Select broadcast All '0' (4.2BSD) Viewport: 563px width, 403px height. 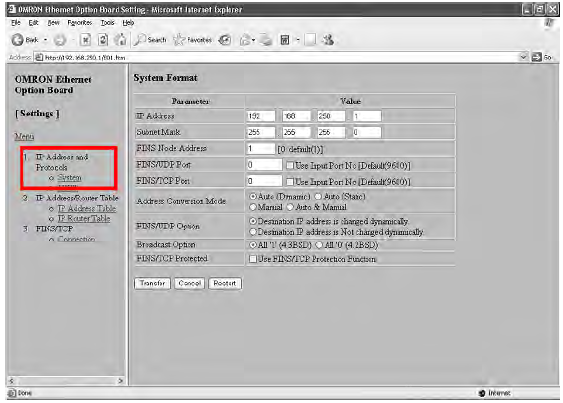319,245
